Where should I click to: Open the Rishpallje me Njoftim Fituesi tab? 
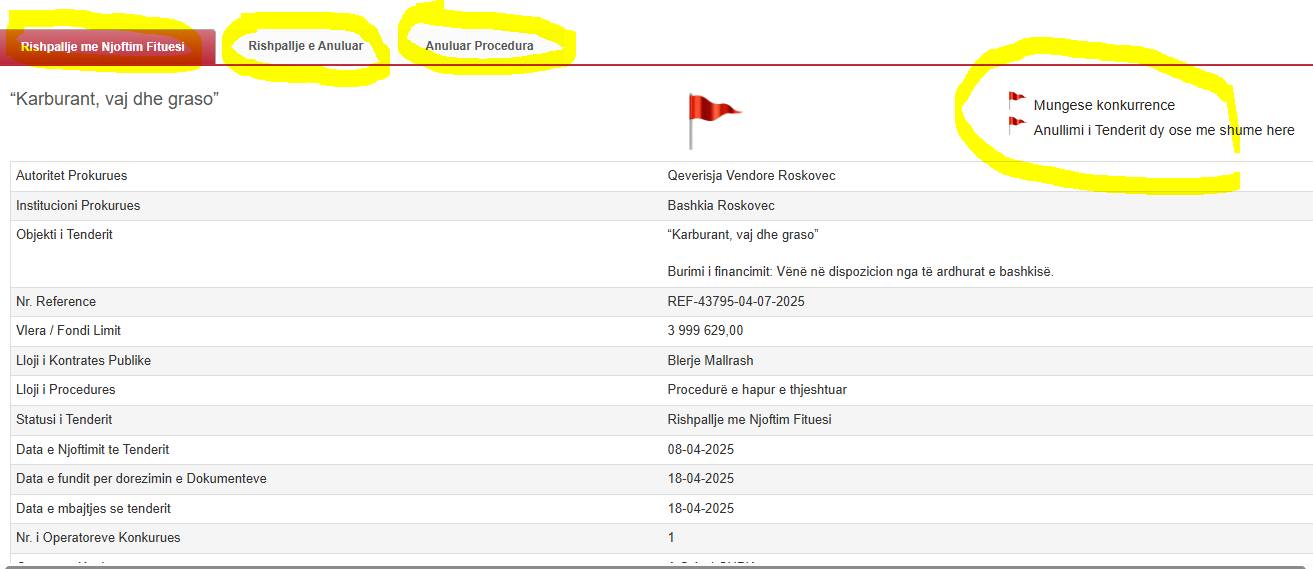(103, 47)
